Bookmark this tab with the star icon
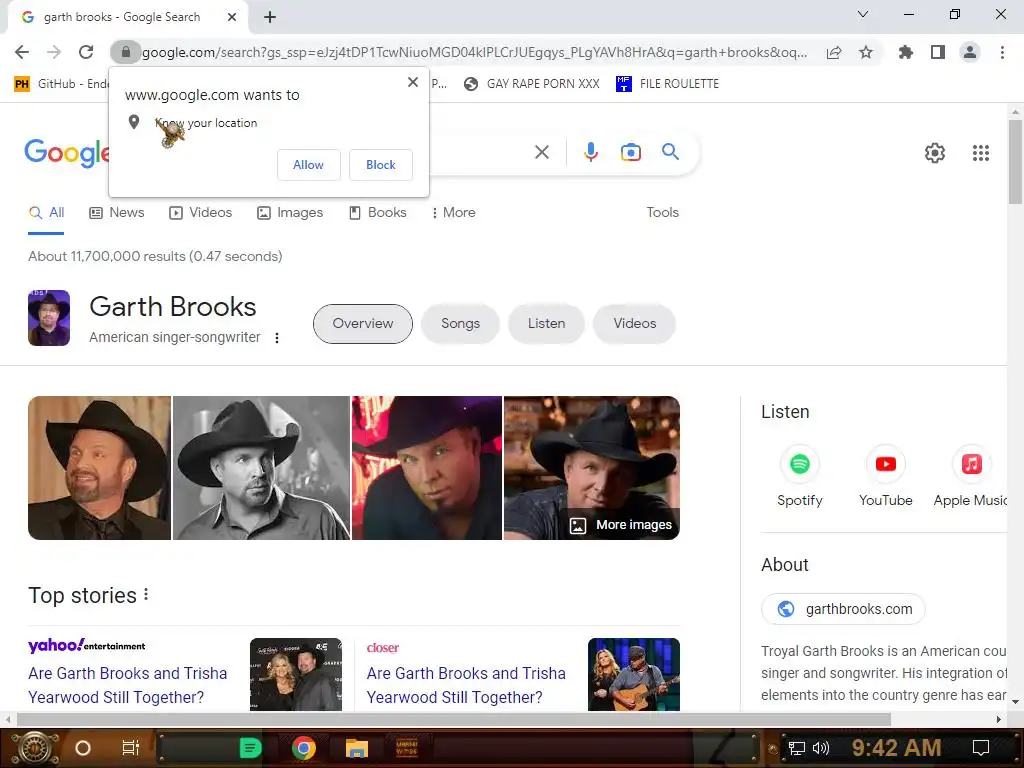The image size is (1024, 768). tap(866, 52)
